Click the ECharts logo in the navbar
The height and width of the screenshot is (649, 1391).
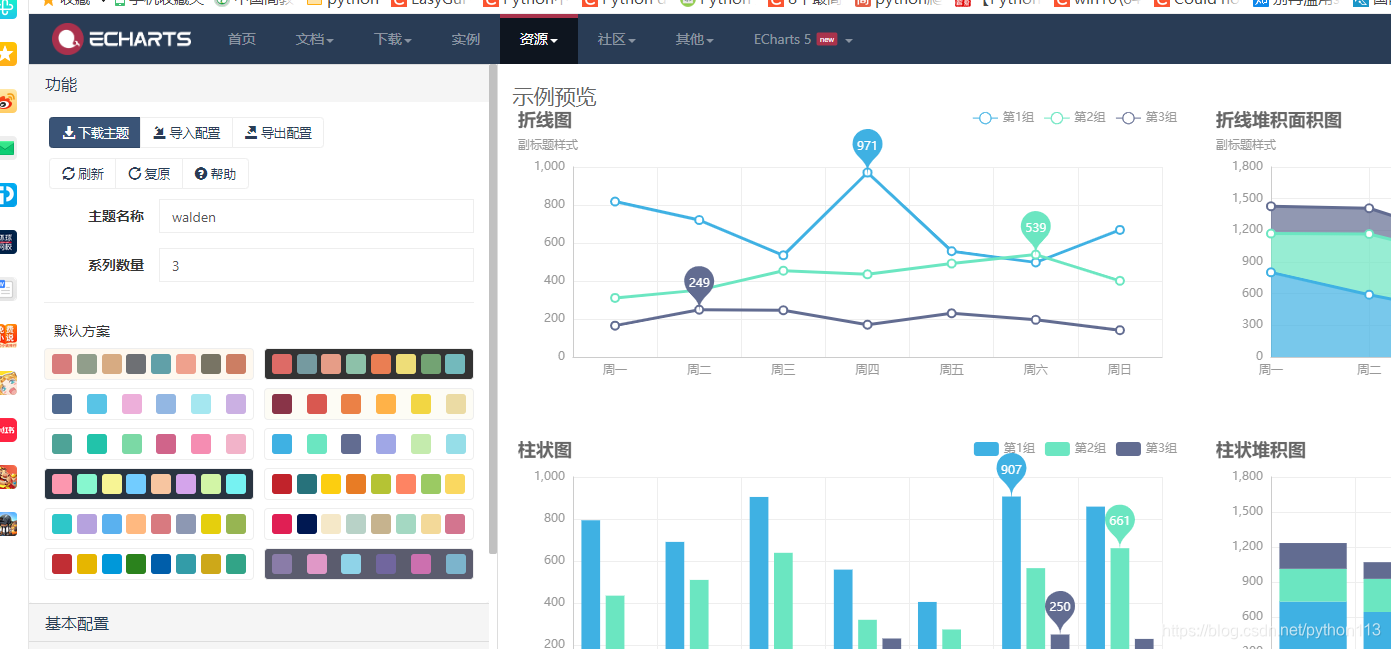pos(121,39)
